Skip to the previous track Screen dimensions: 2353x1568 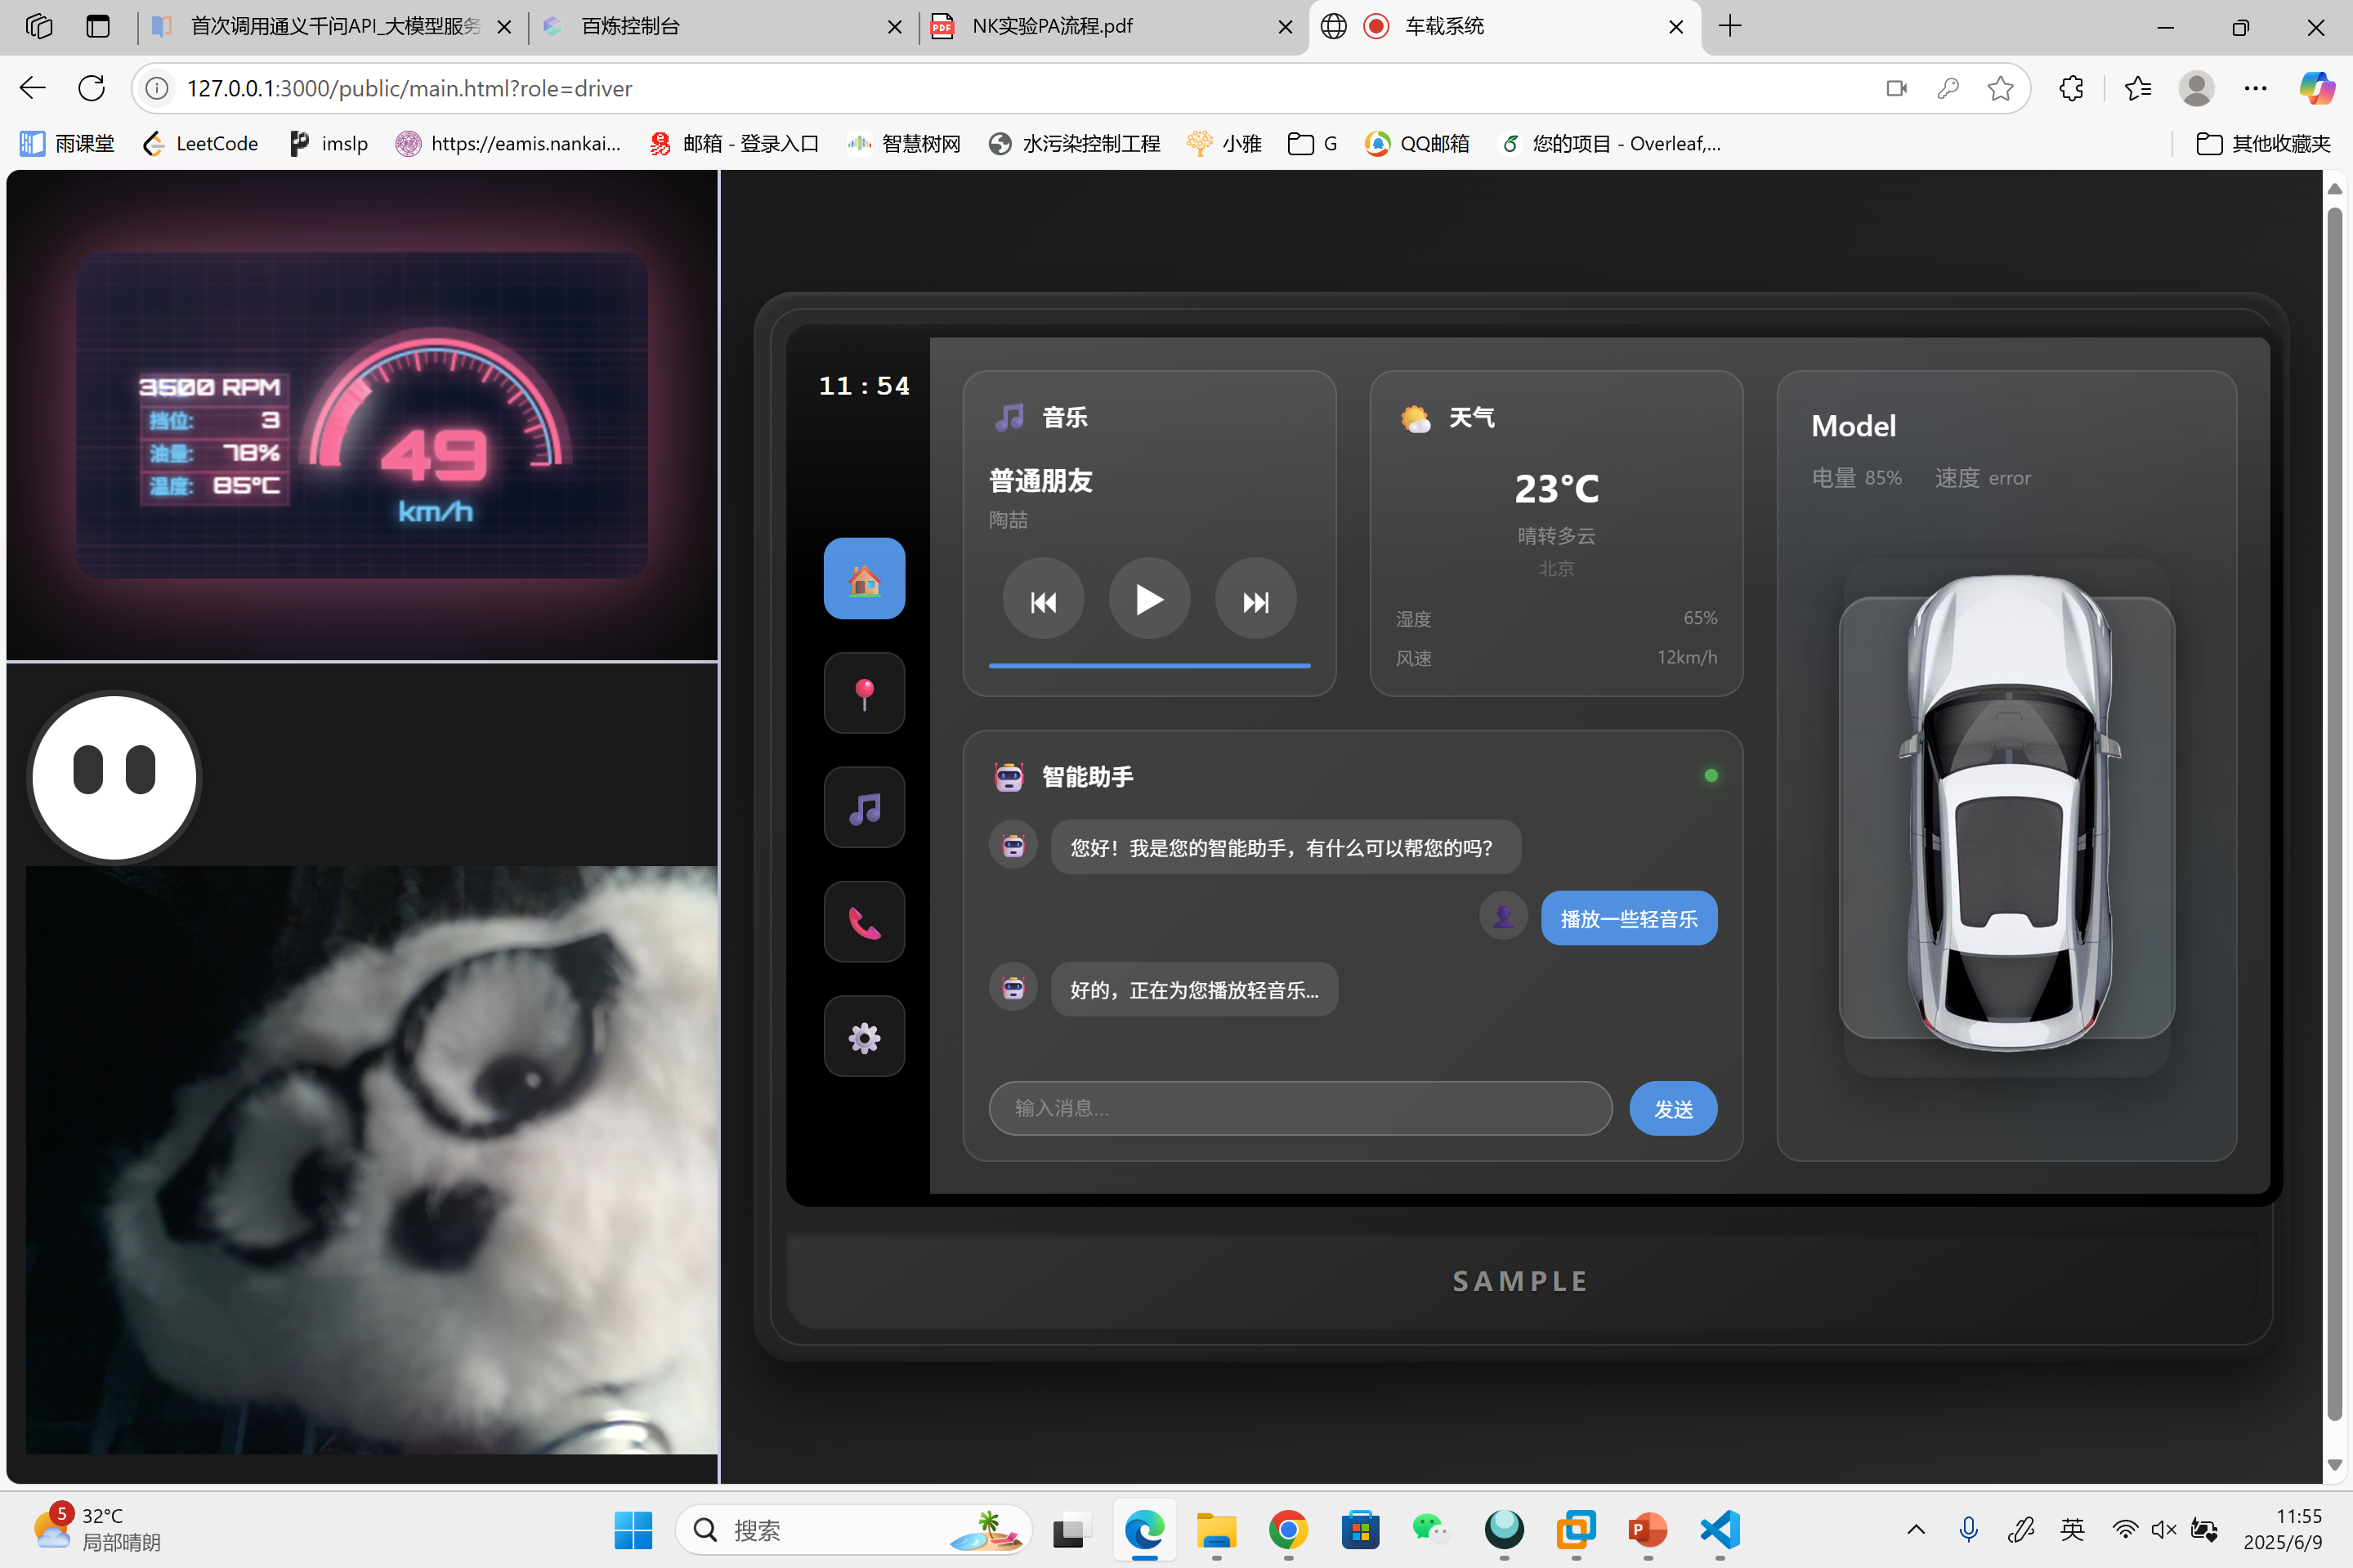click(1043, 600)
